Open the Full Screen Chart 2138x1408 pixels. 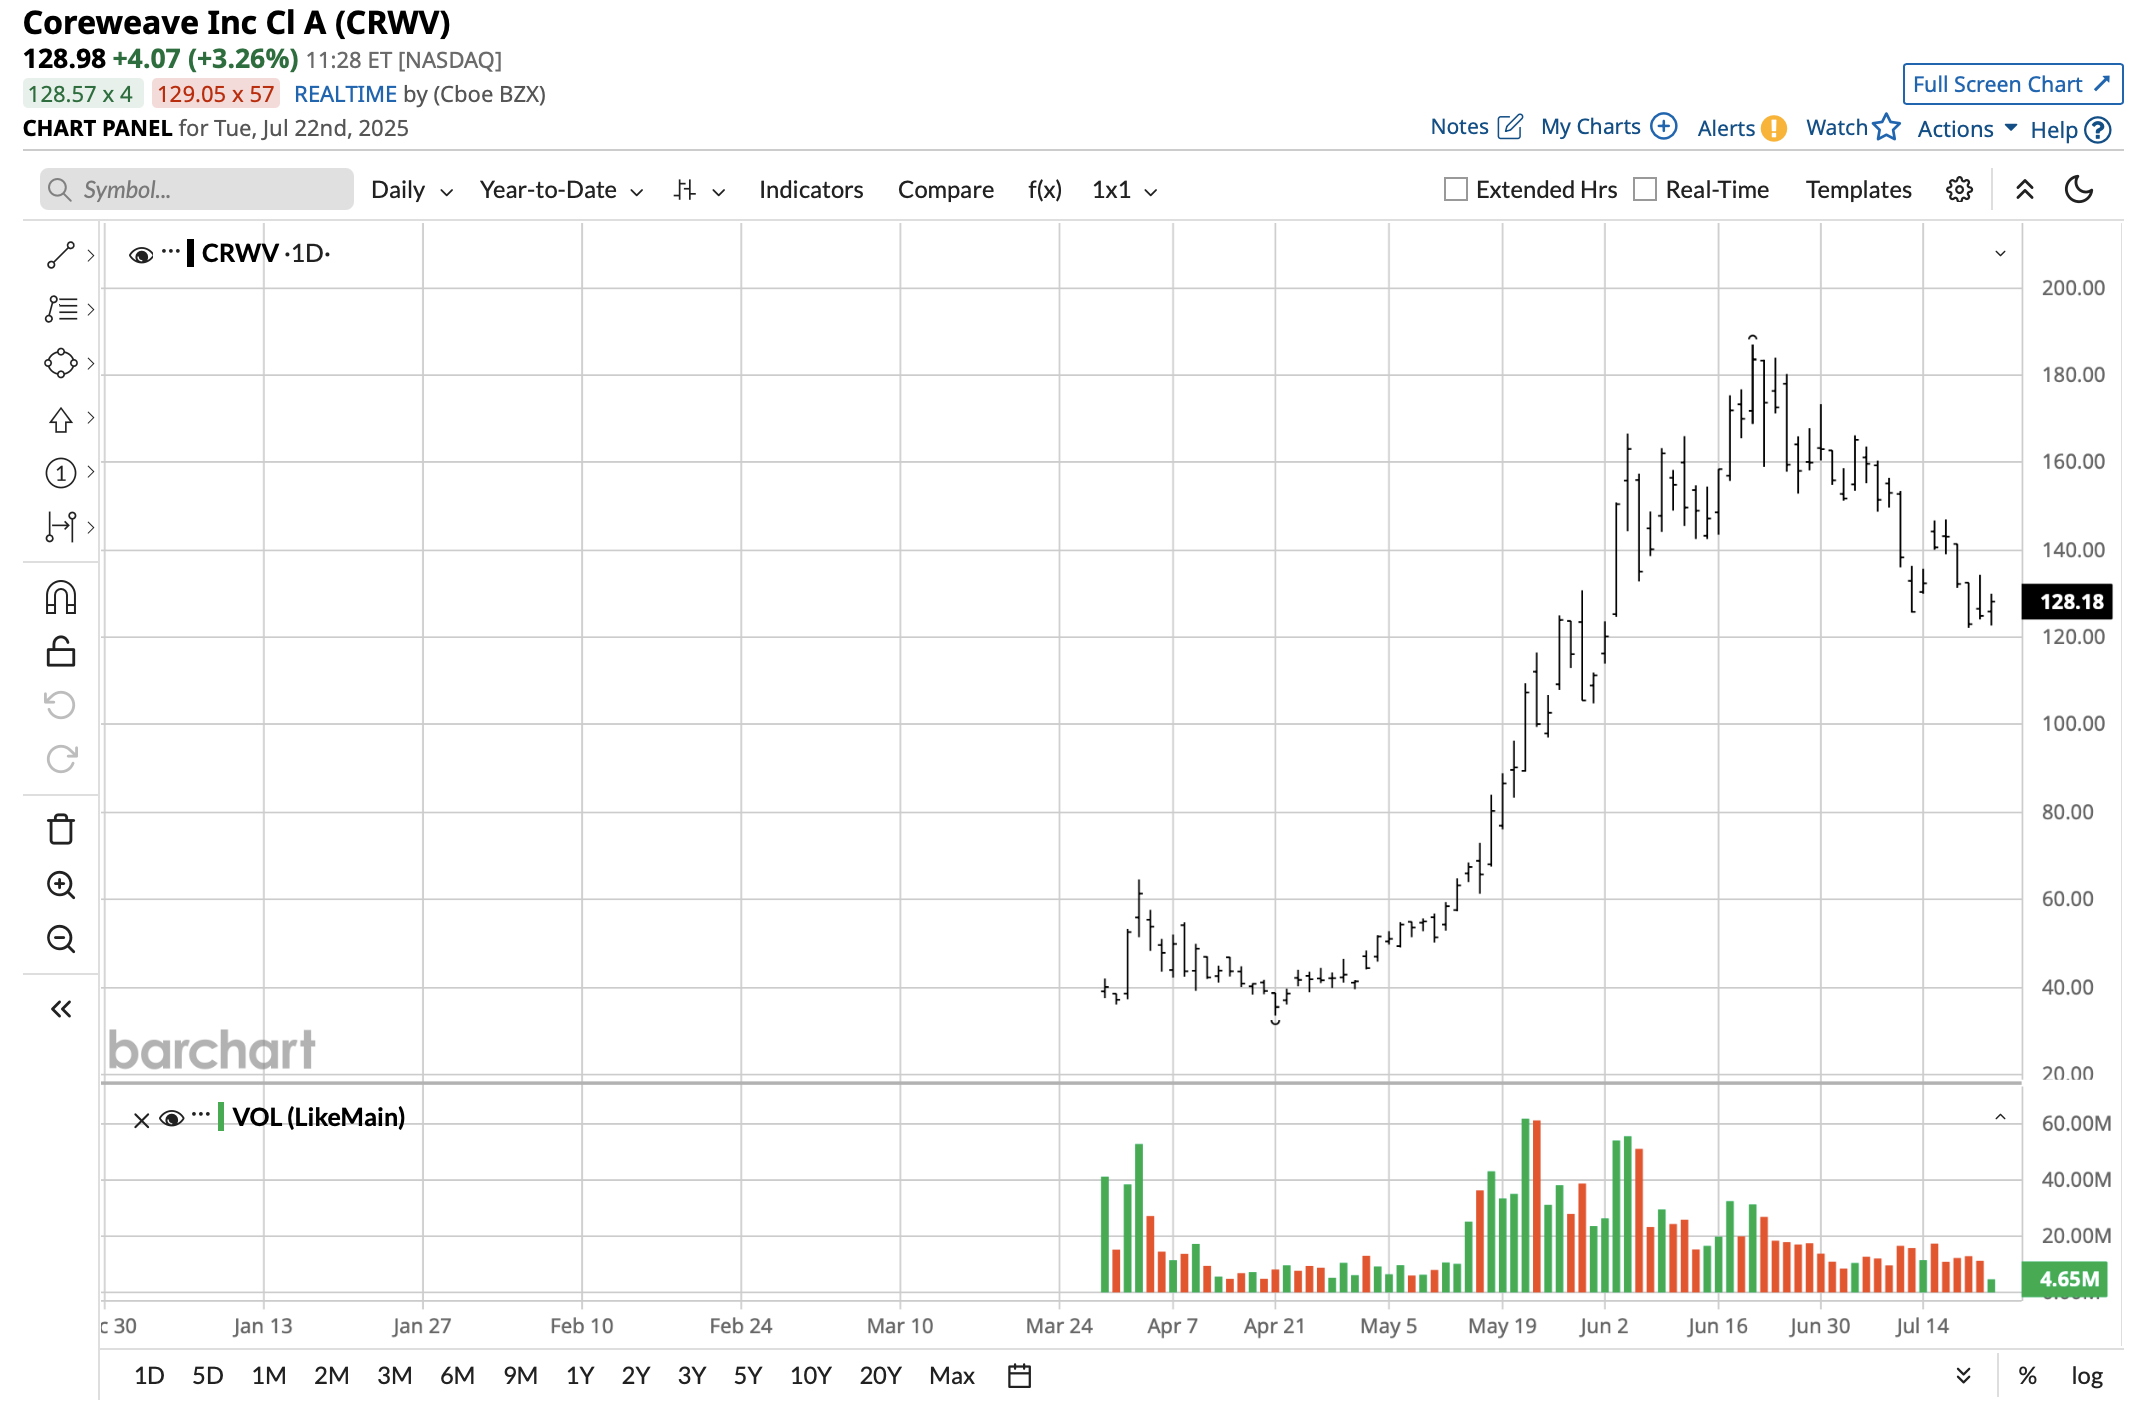pos(2012,84)
